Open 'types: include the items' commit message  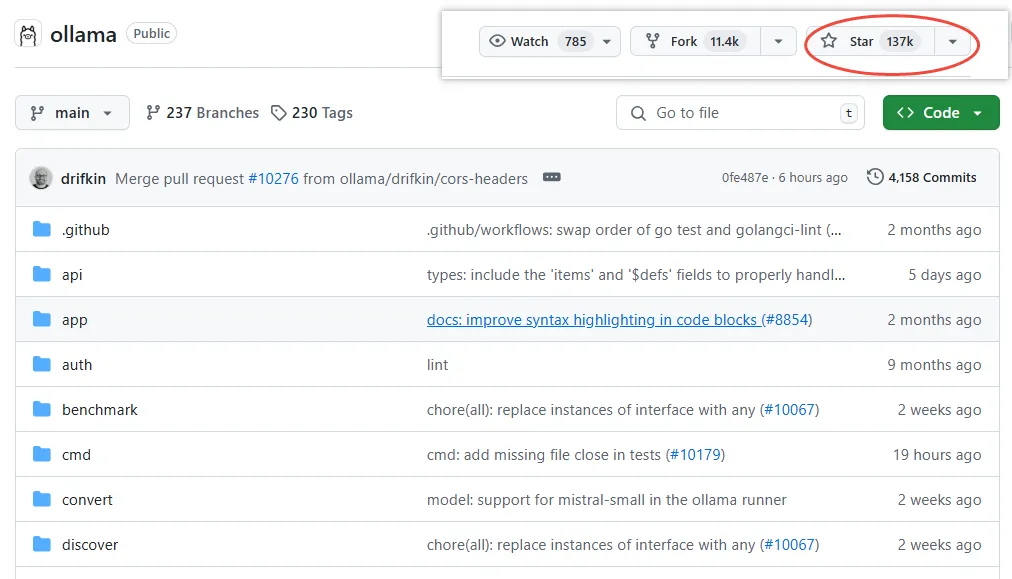tap(636, 275)
